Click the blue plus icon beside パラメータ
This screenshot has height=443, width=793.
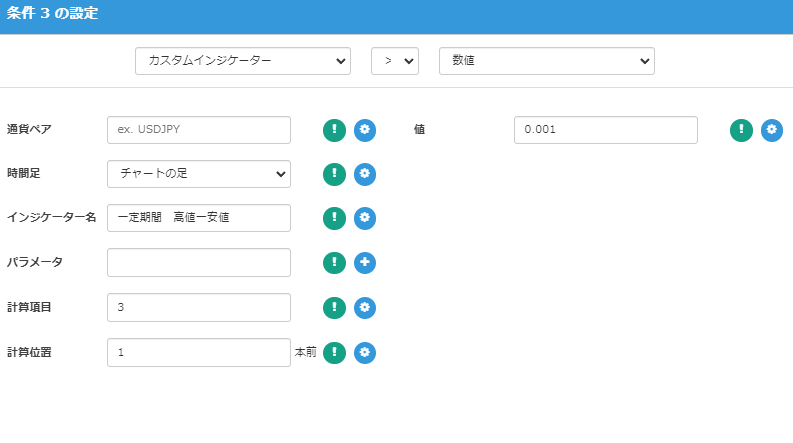click(365, 263)
